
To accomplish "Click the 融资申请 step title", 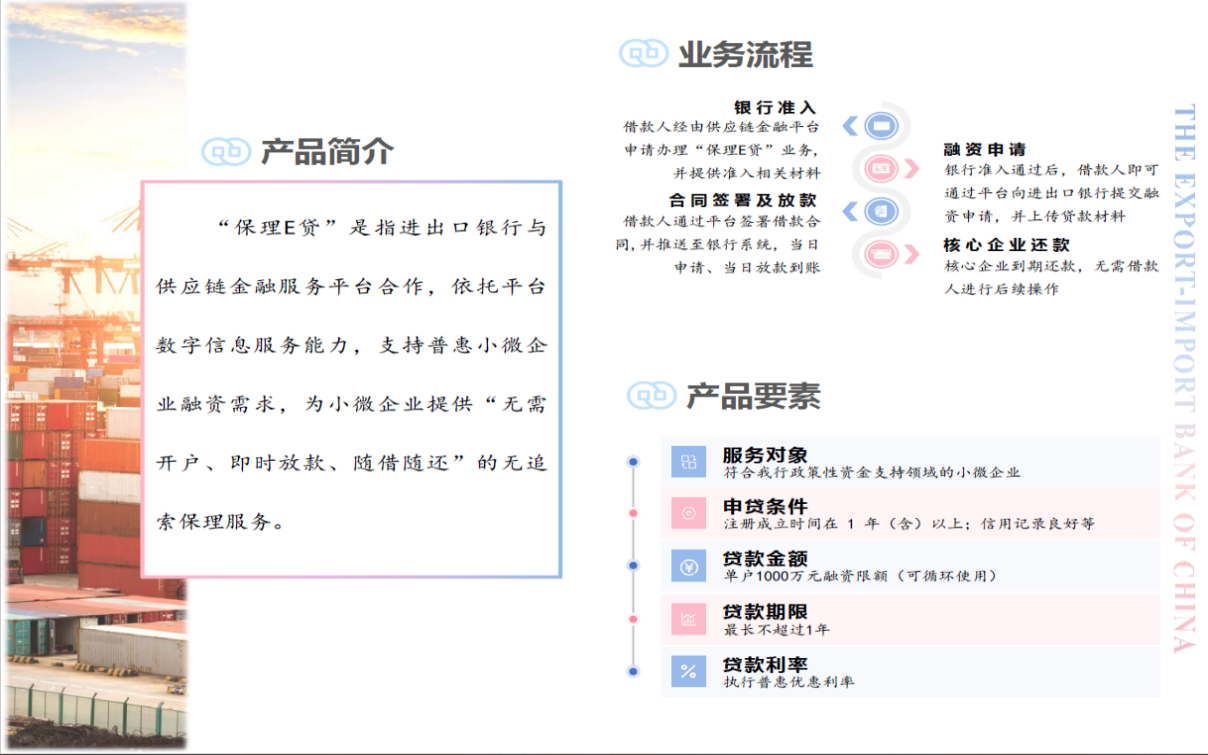I will 984,149.
